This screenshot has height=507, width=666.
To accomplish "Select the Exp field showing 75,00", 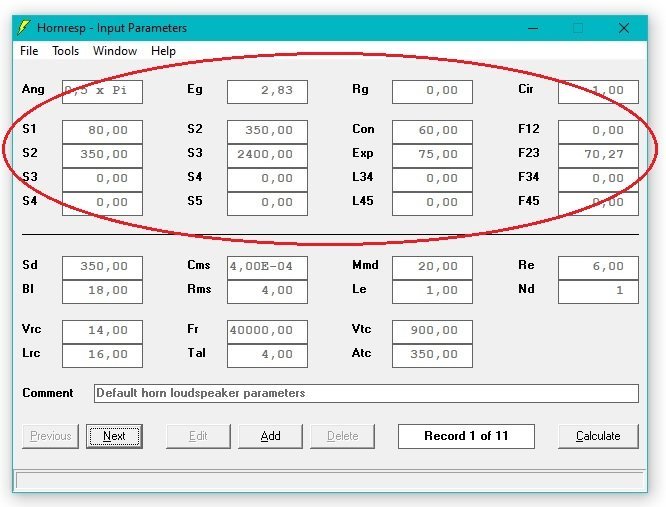I will pyautogui.click(x=432, y=156).
